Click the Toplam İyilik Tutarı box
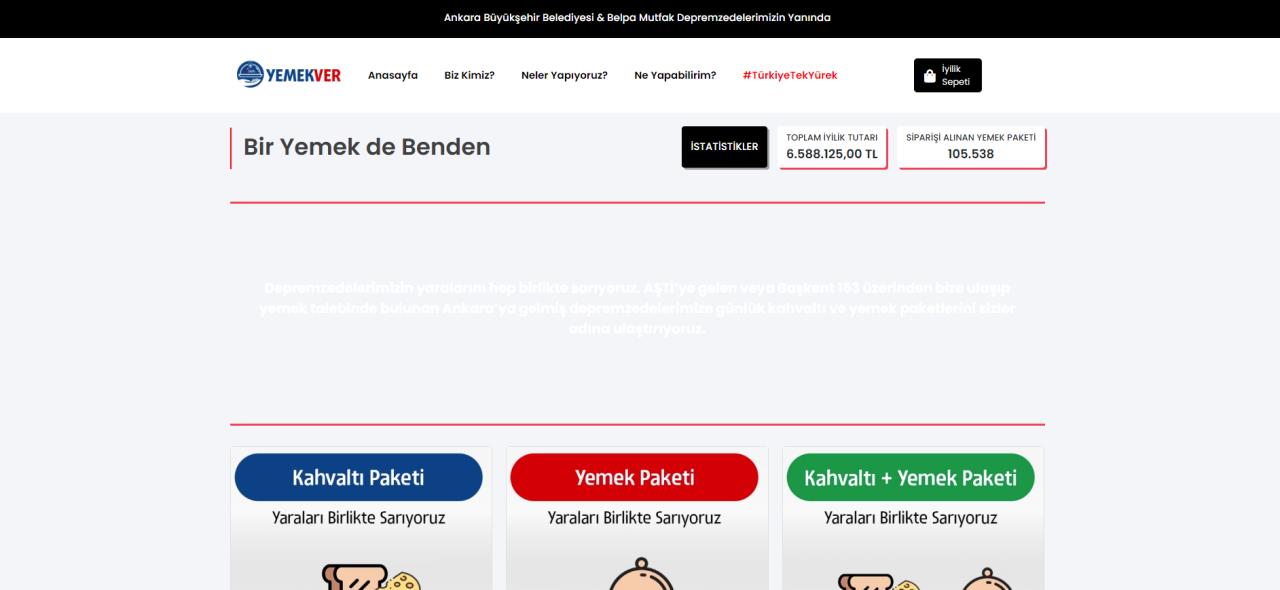The height and width of the screenshot is (590, 1280). tap(832, 147)
